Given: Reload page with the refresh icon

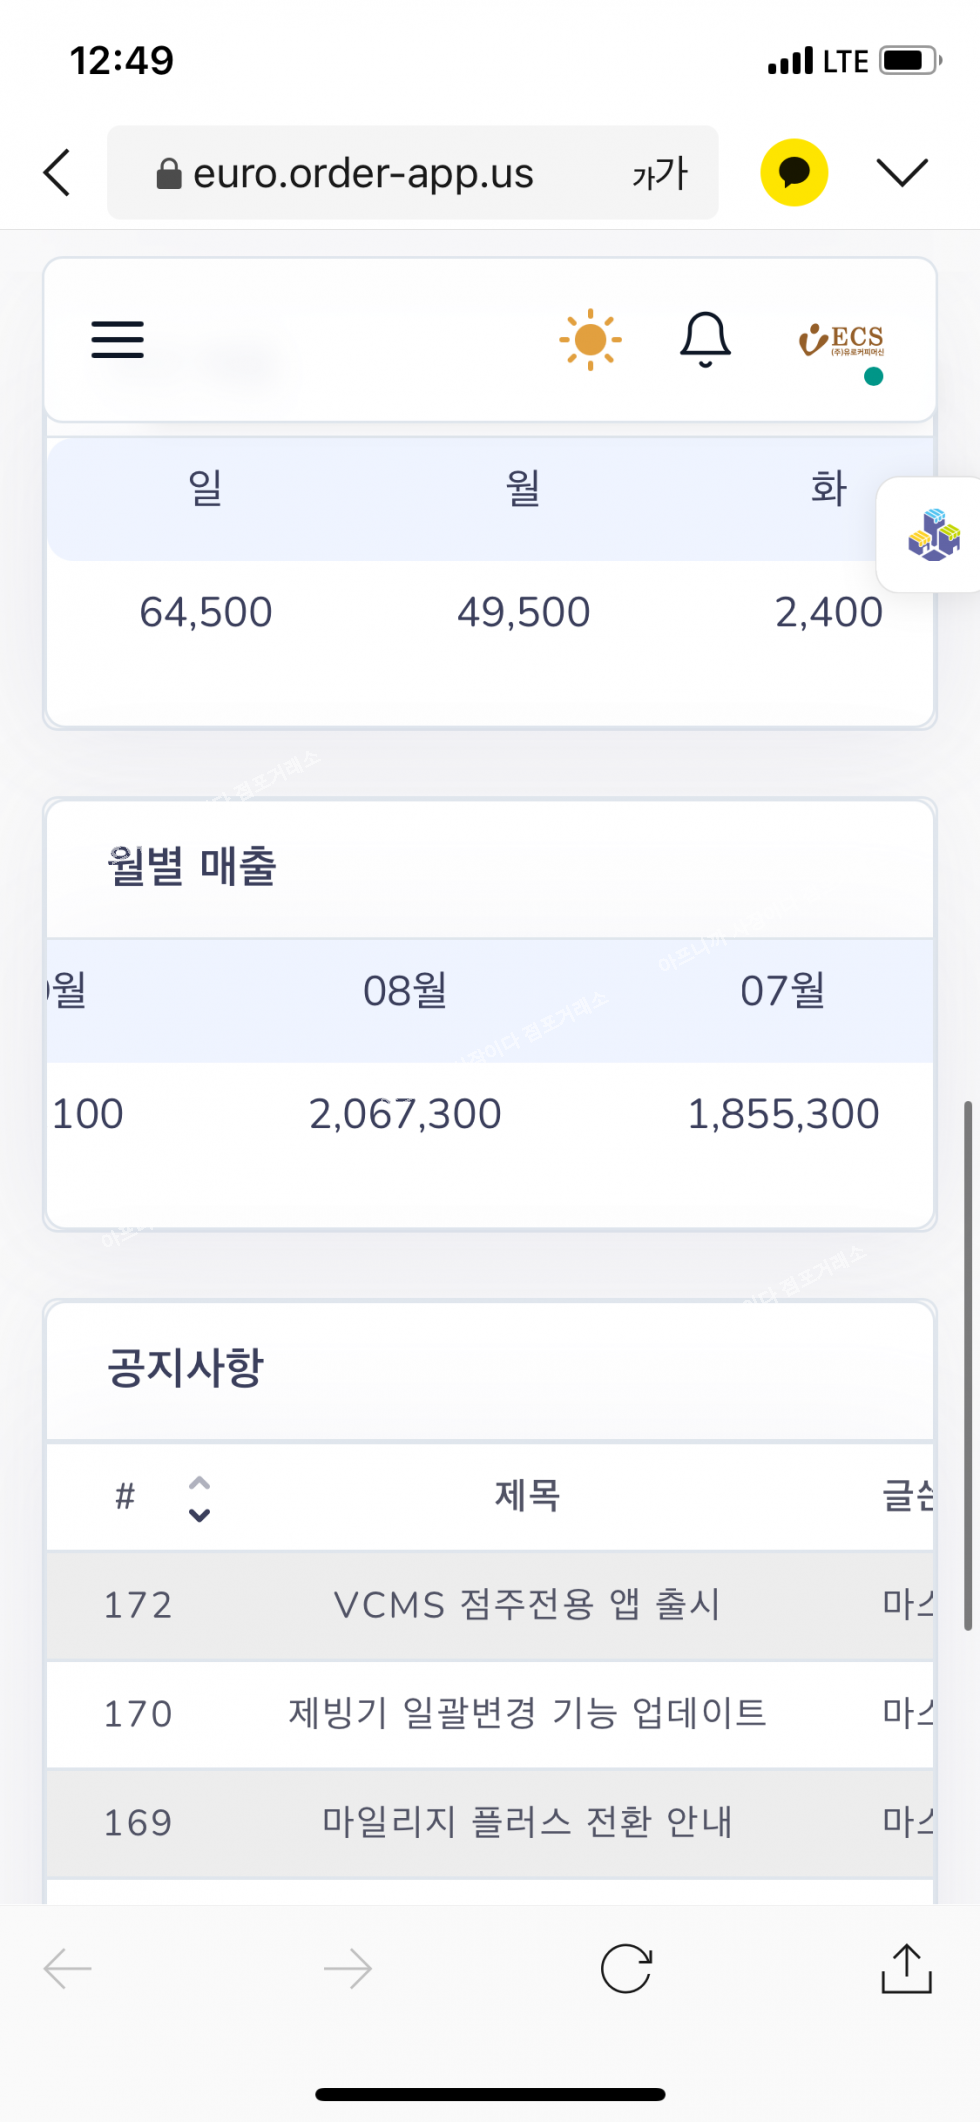Looking at the screenshot, I should (626, 1969).
